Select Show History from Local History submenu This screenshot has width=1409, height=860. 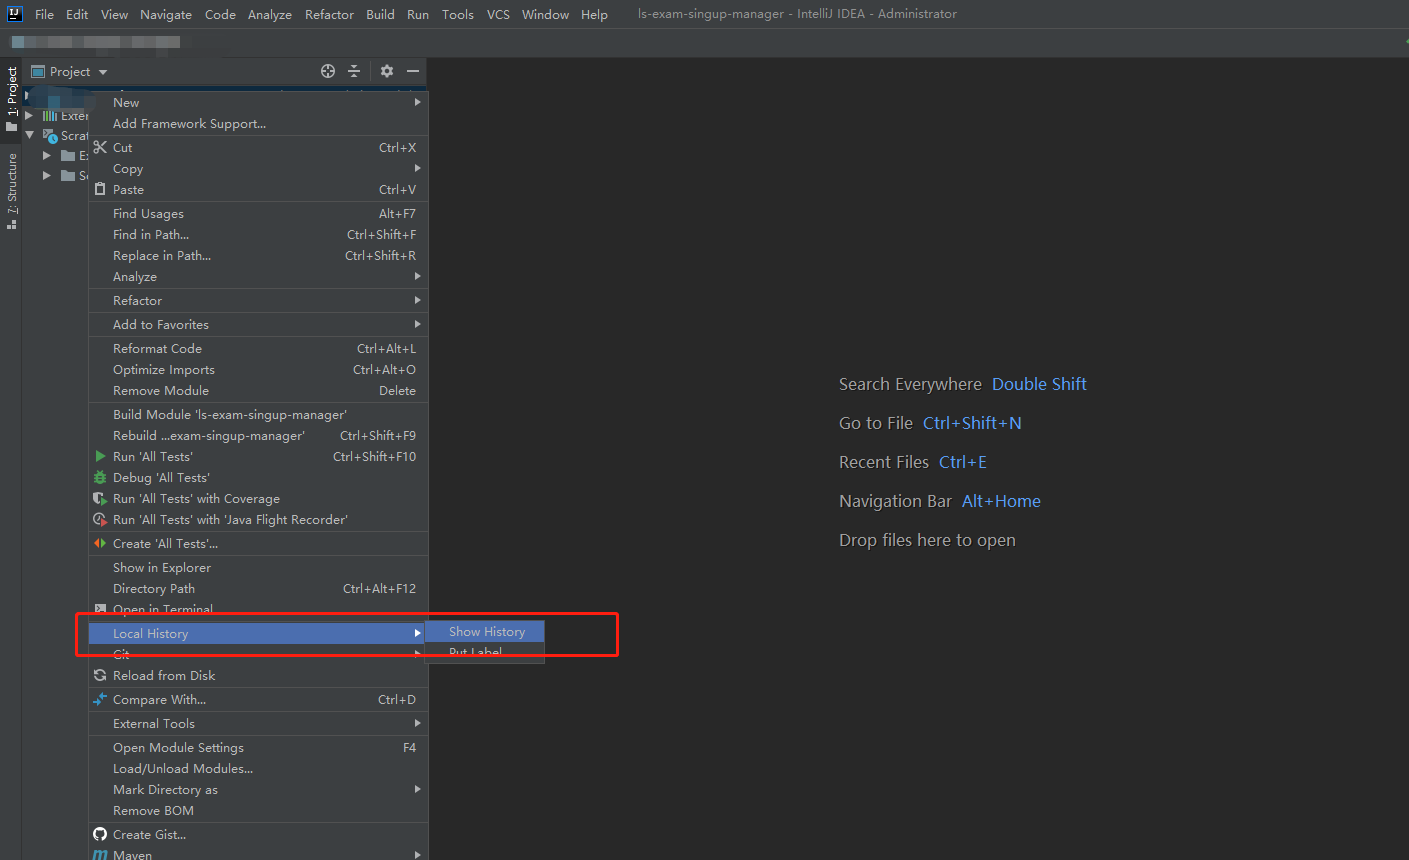pos(486,631)
